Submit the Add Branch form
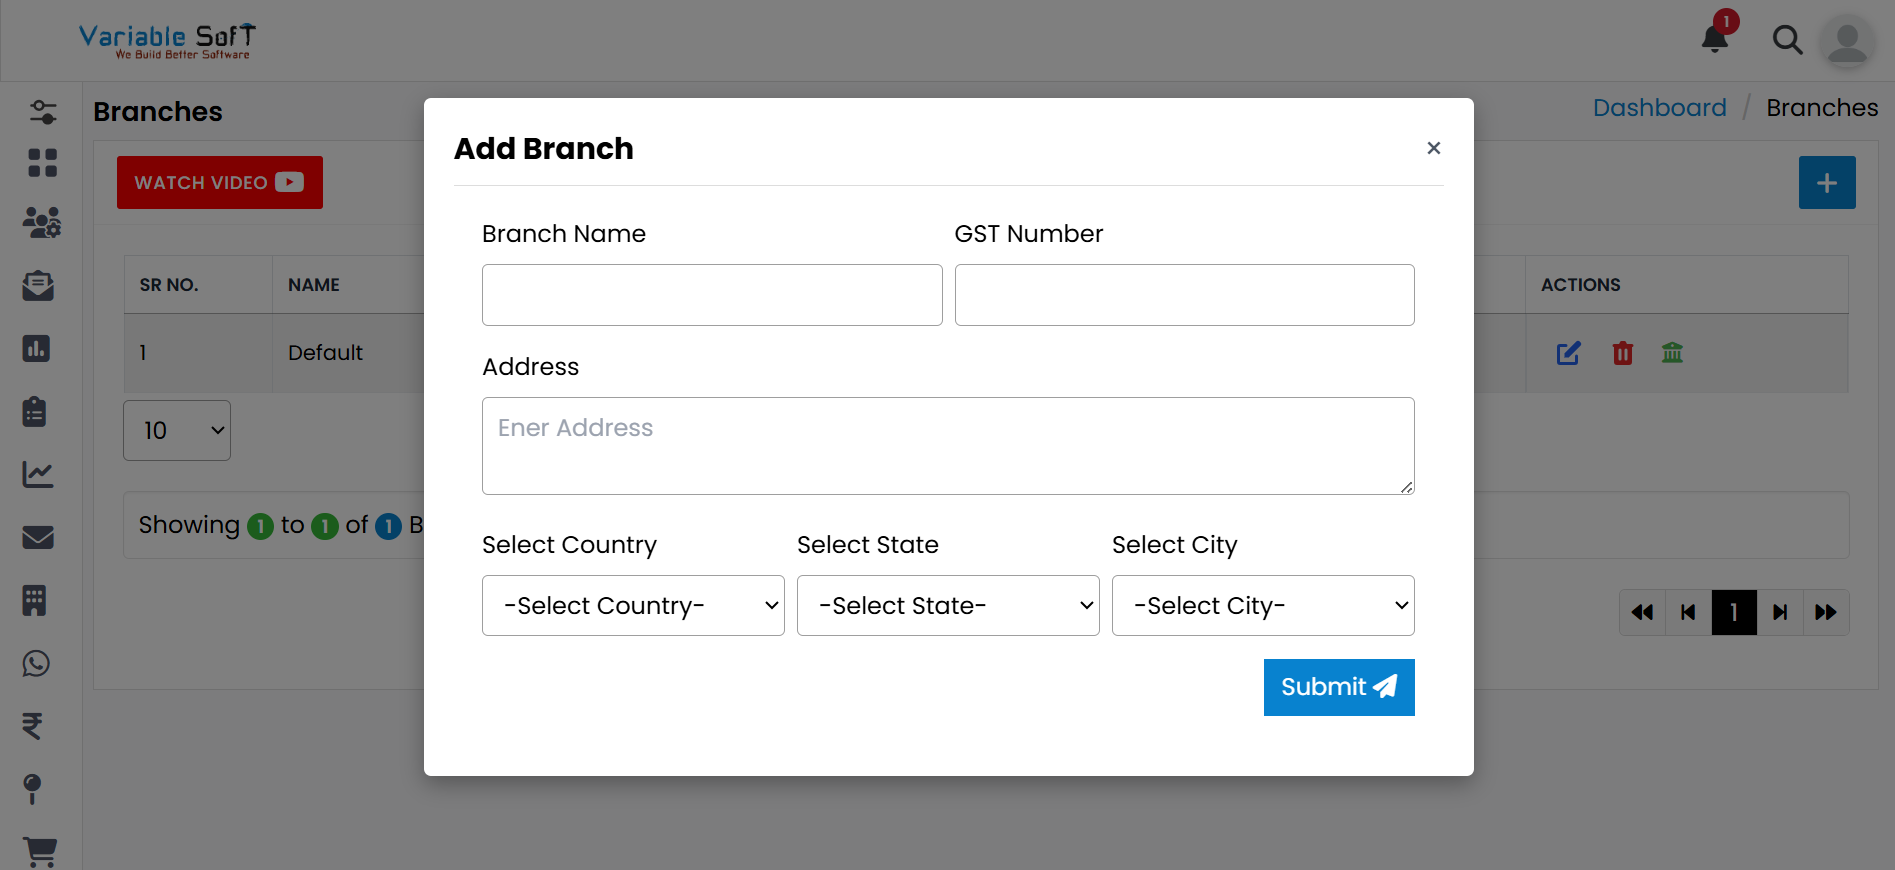The width and height of the screenshot is (1895, 870). point(1339,687)
